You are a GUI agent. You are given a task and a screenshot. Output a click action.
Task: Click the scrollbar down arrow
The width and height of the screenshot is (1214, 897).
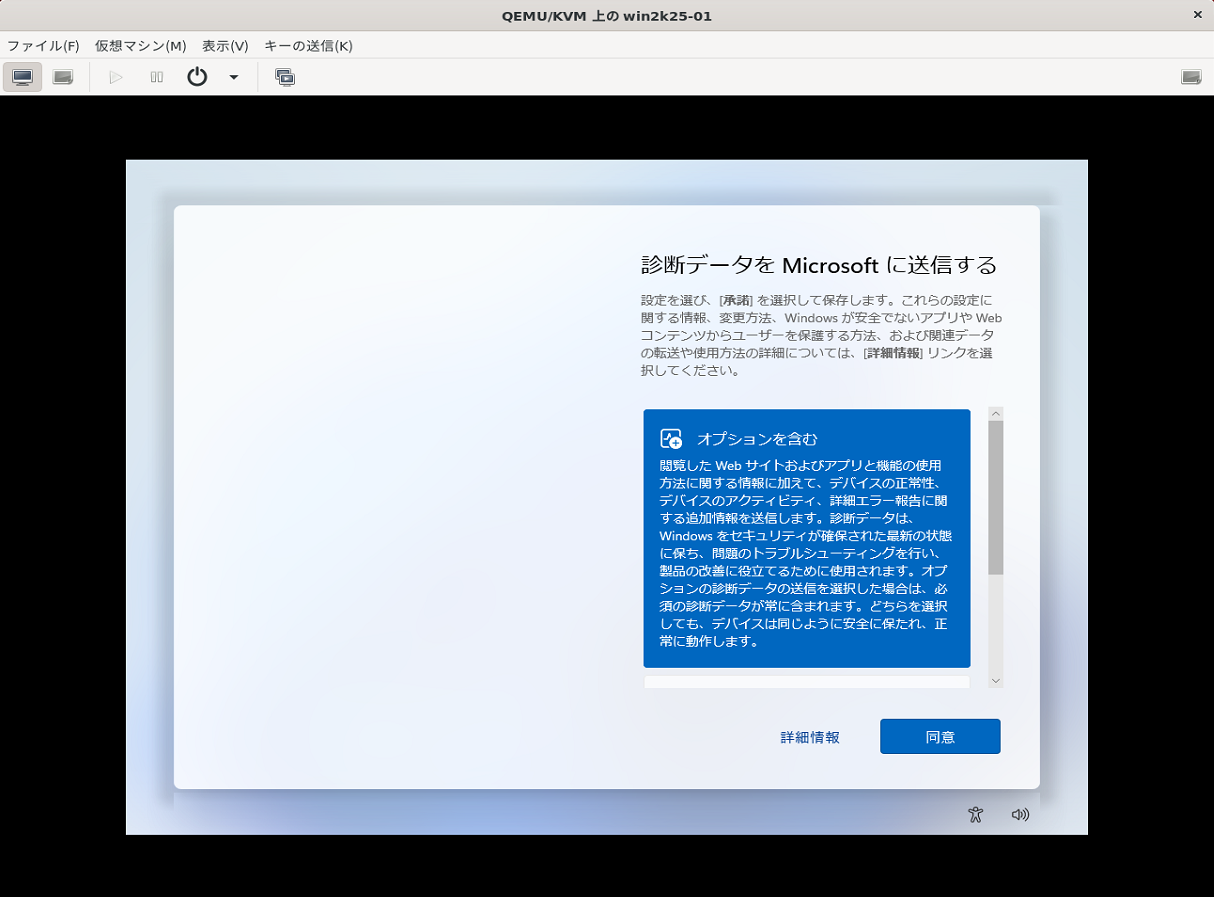(995, 680)
